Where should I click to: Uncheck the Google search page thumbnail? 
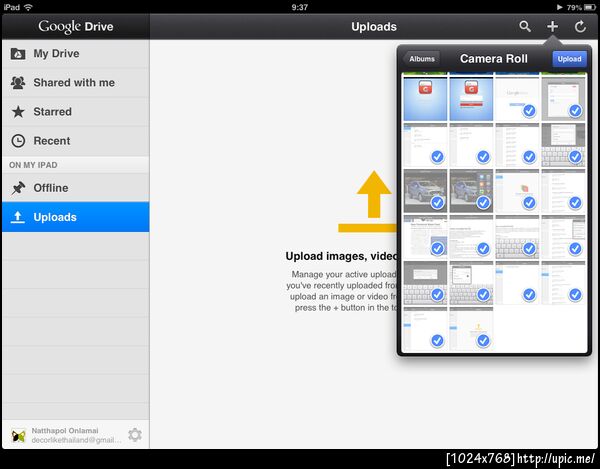[517, 99]
